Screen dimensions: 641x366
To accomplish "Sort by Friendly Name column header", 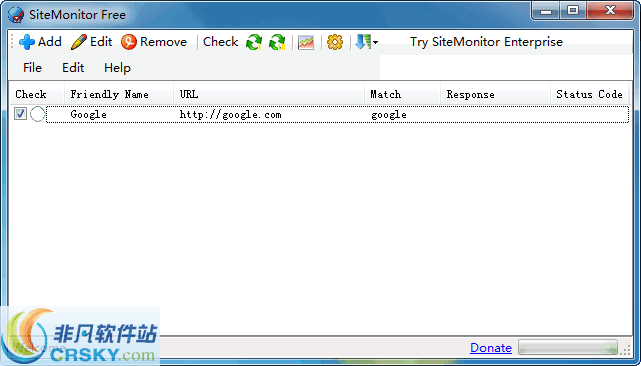I will click(119, 94).
